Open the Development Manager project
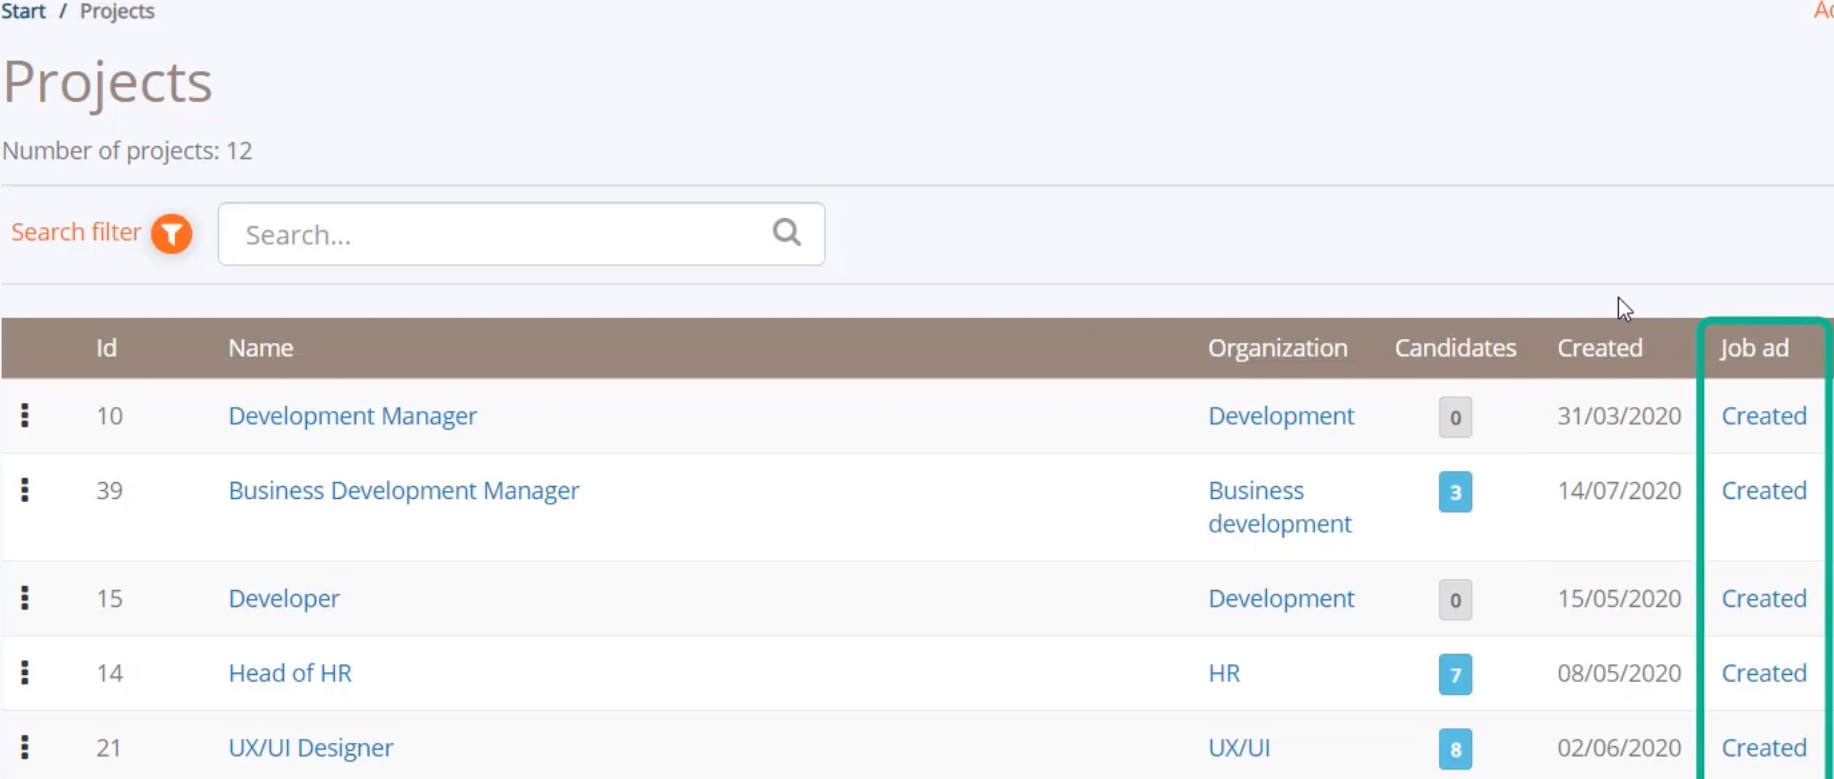The width and height of the screenshot is (1834, 779). click(x=352, y=416)
